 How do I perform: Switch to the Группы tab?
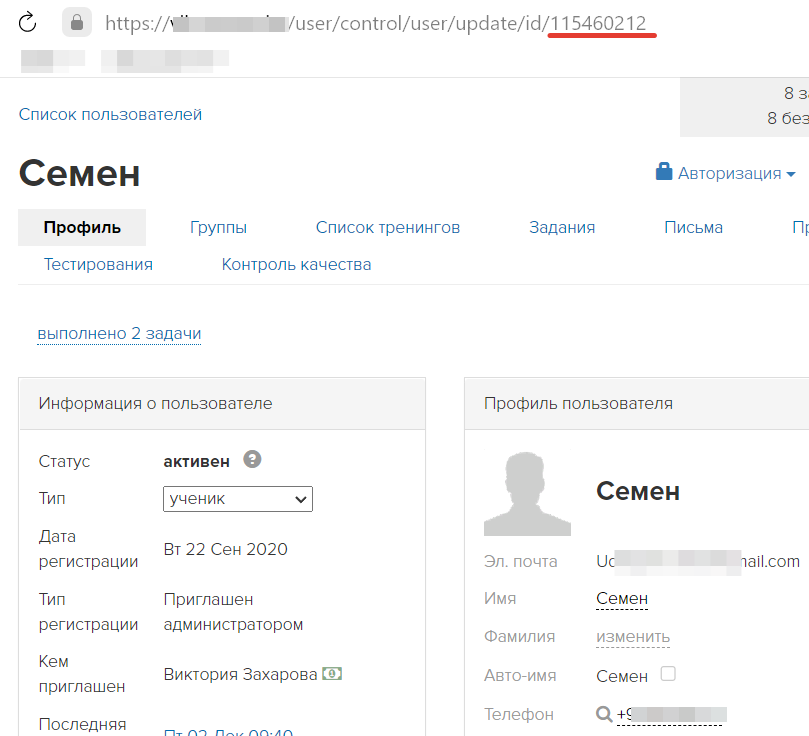click(x=218, y=227)
